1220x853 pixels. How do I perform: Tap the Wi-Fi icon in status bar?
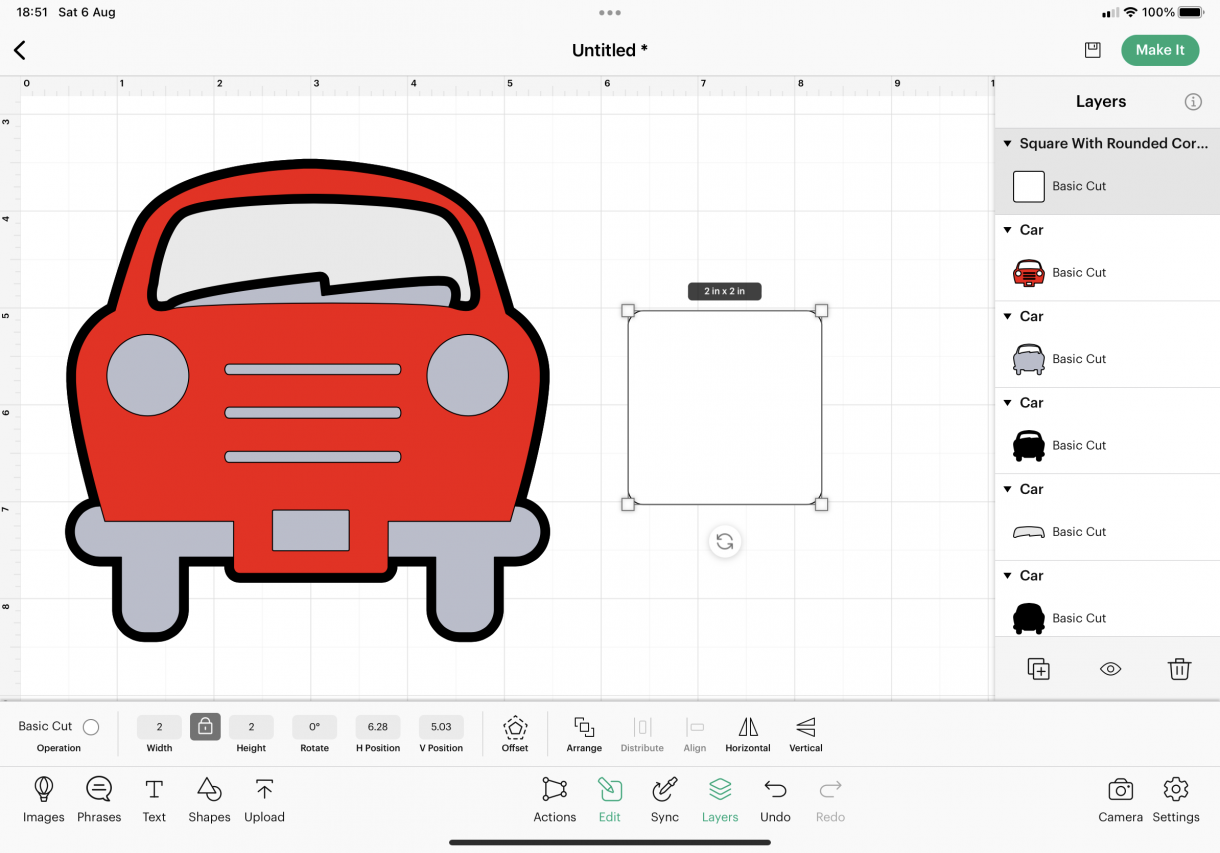coord(1130,13)
